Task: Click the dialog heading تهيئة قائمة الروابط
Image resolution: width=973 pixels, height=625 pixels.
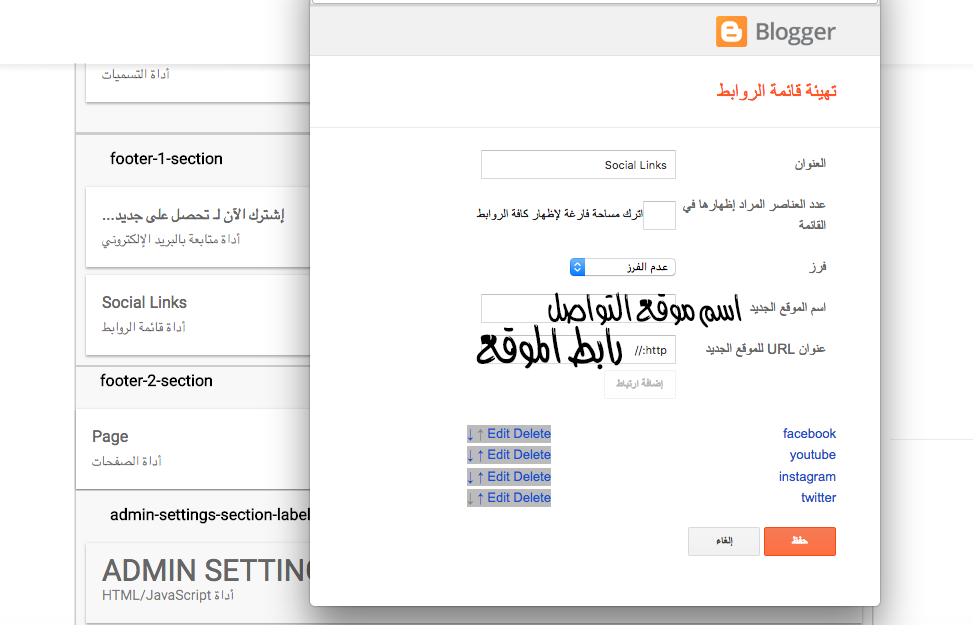Action: click(777, 91)
